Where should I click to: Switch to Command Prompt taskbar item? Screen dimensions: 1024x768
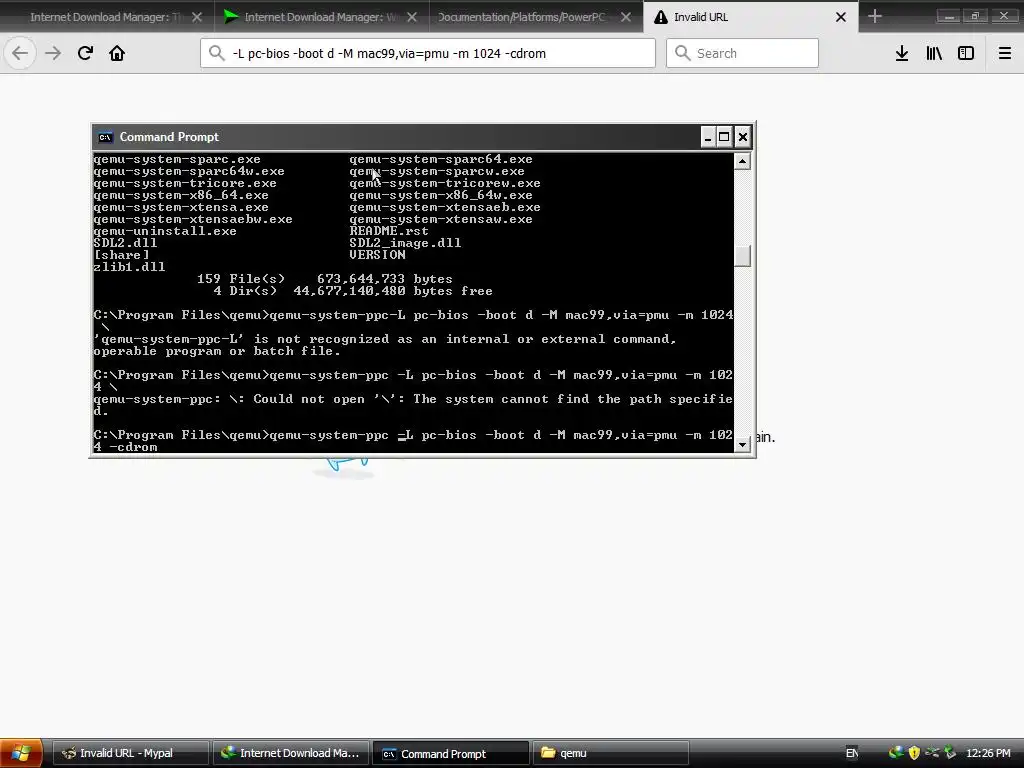[451, 754]
